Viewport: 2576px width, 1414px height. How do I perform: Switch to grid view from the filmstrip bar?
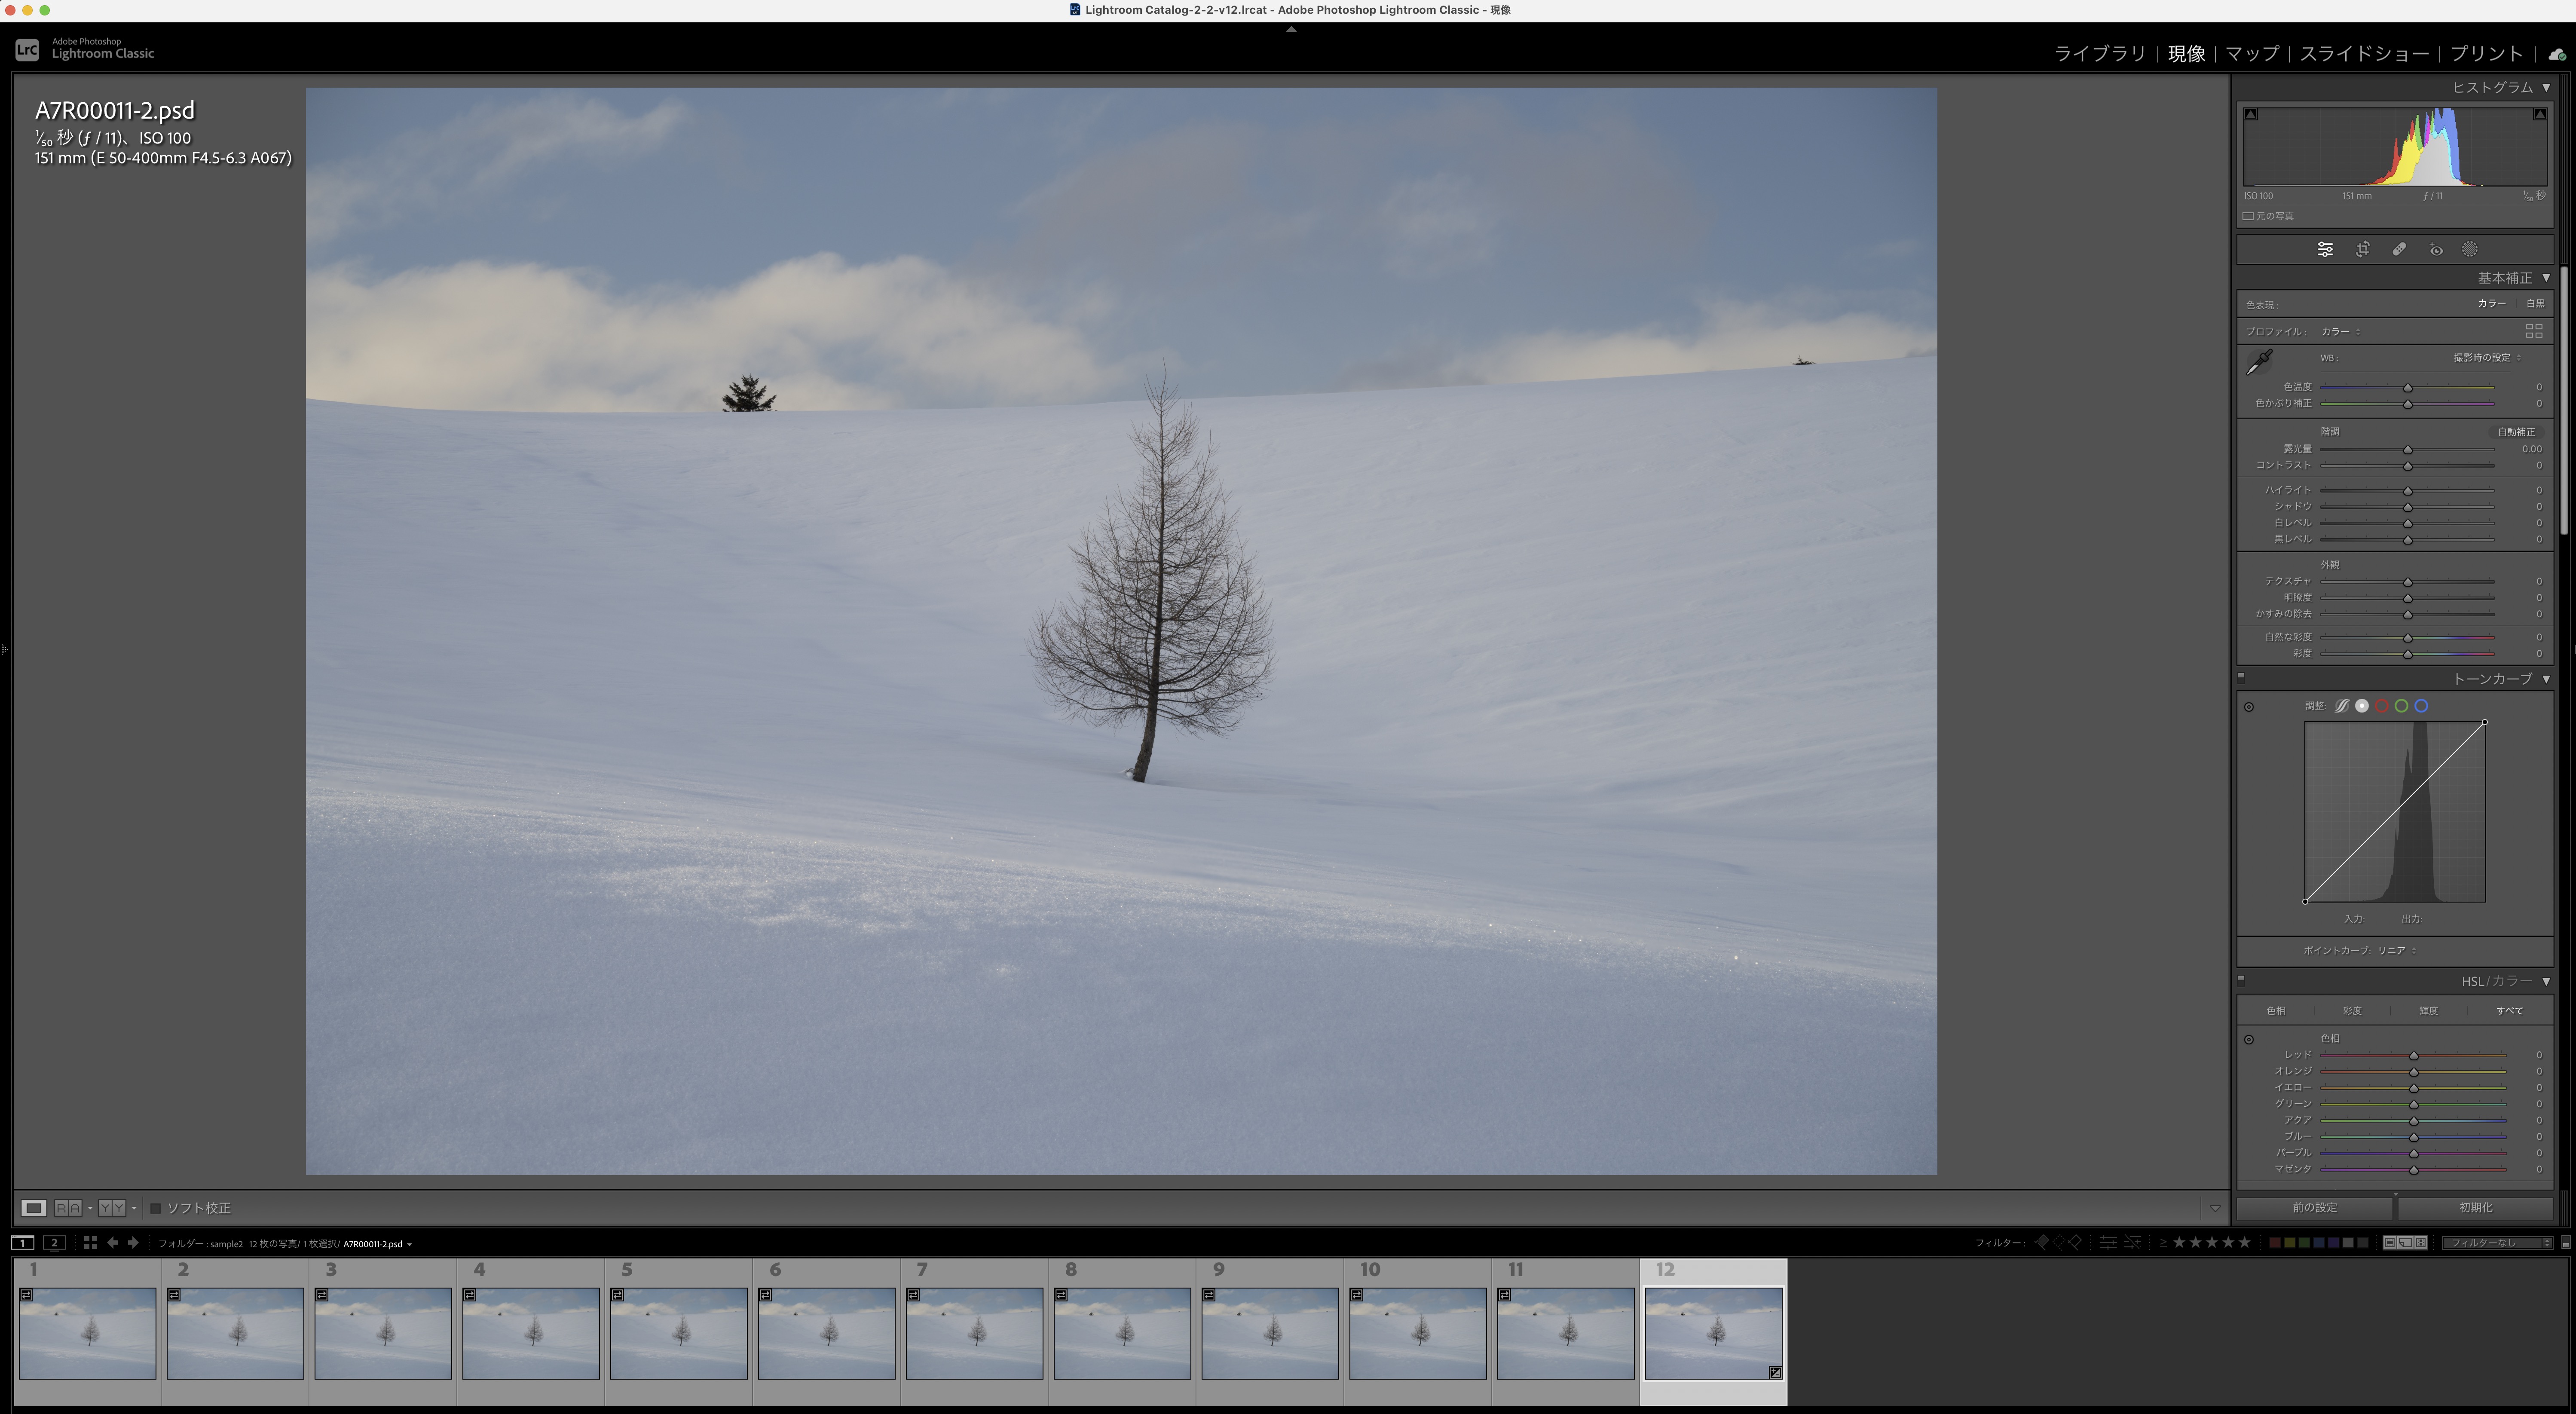click(90, 1243)
